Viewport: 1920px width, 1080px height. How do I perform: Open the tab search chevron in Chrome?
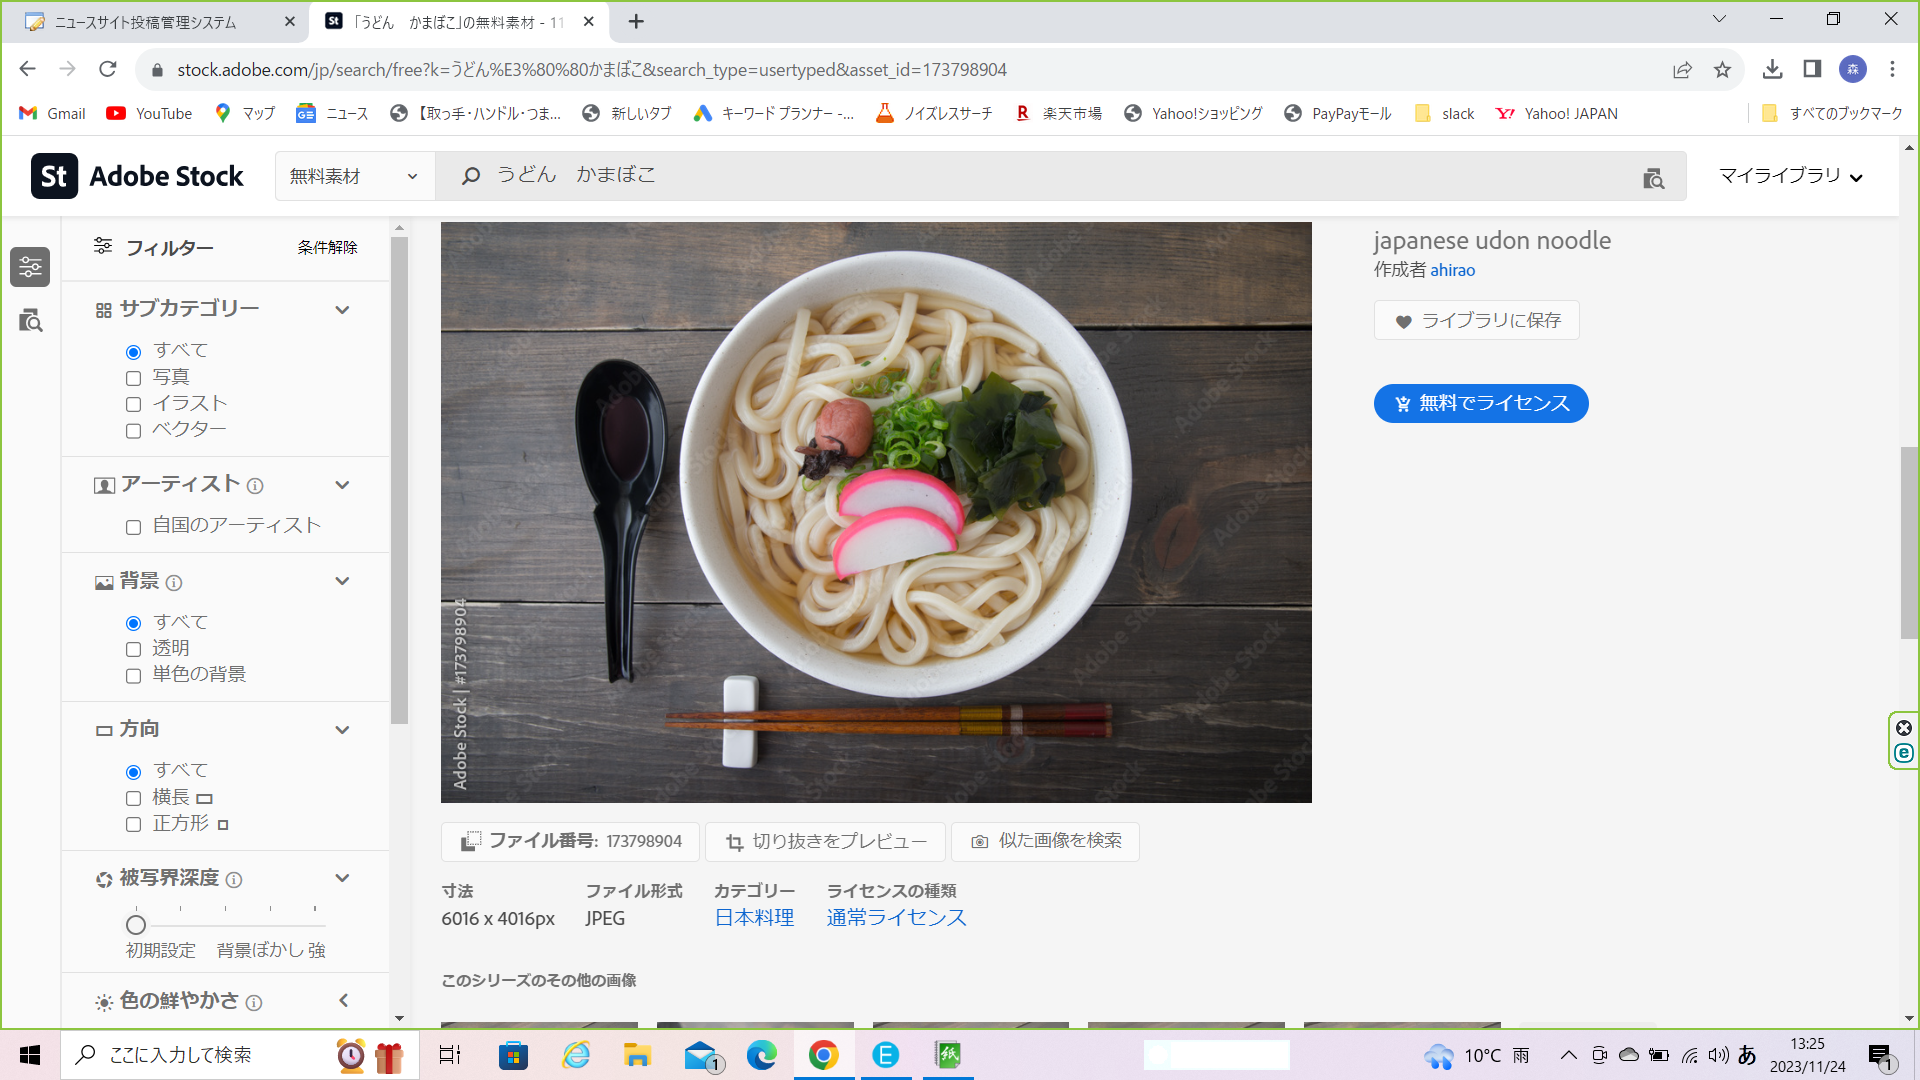click(1719, 19)
